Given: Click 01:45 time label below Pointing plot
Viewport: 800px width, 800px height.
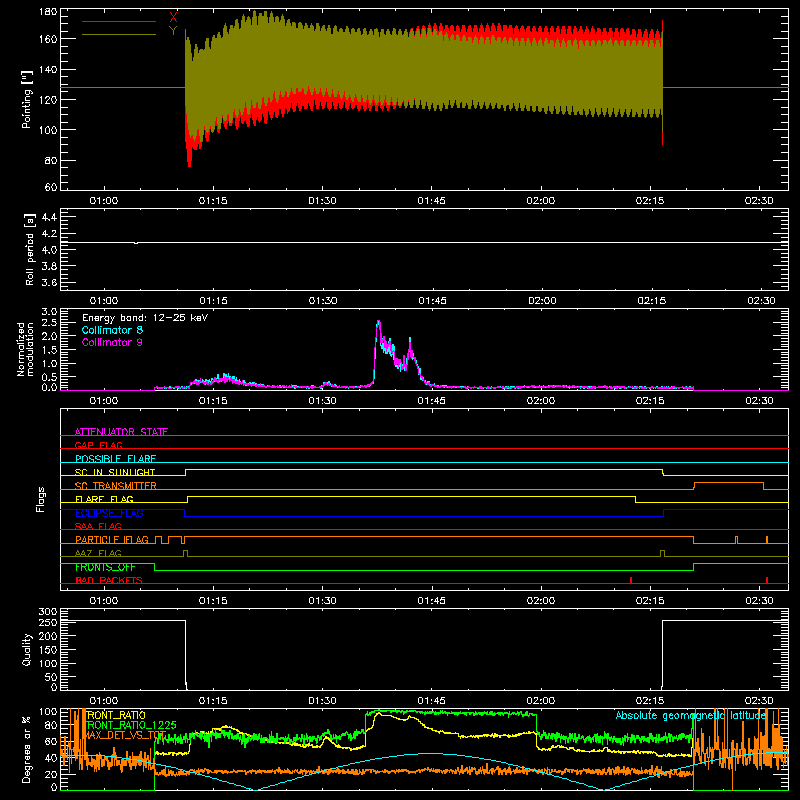Looking at the screenshot, I should (431, 201).
